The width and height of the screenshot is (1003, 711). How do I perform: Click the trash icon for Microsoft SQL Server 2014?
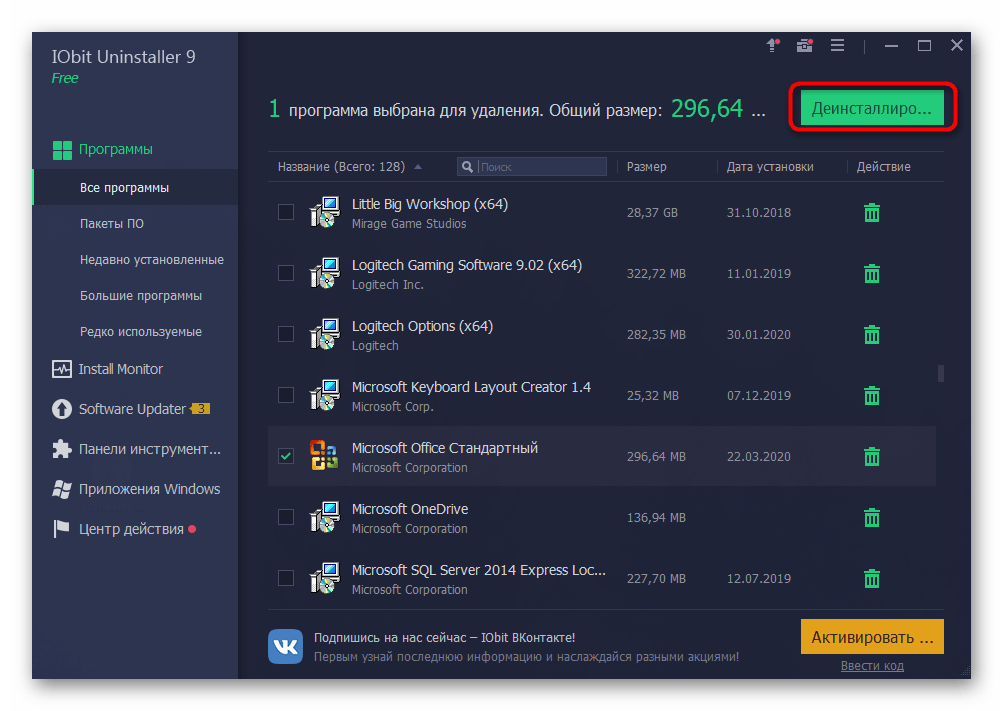tap(872, 578)
